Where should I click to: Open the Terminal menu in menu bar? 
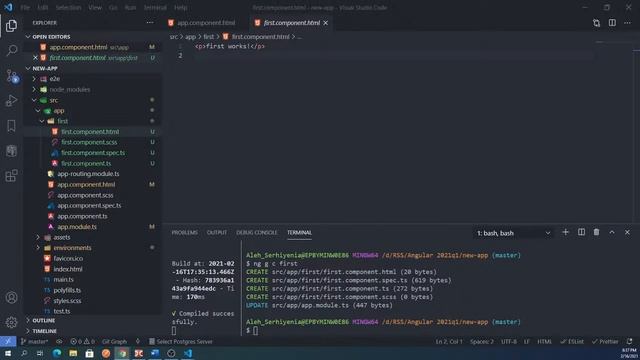[155, 7]
